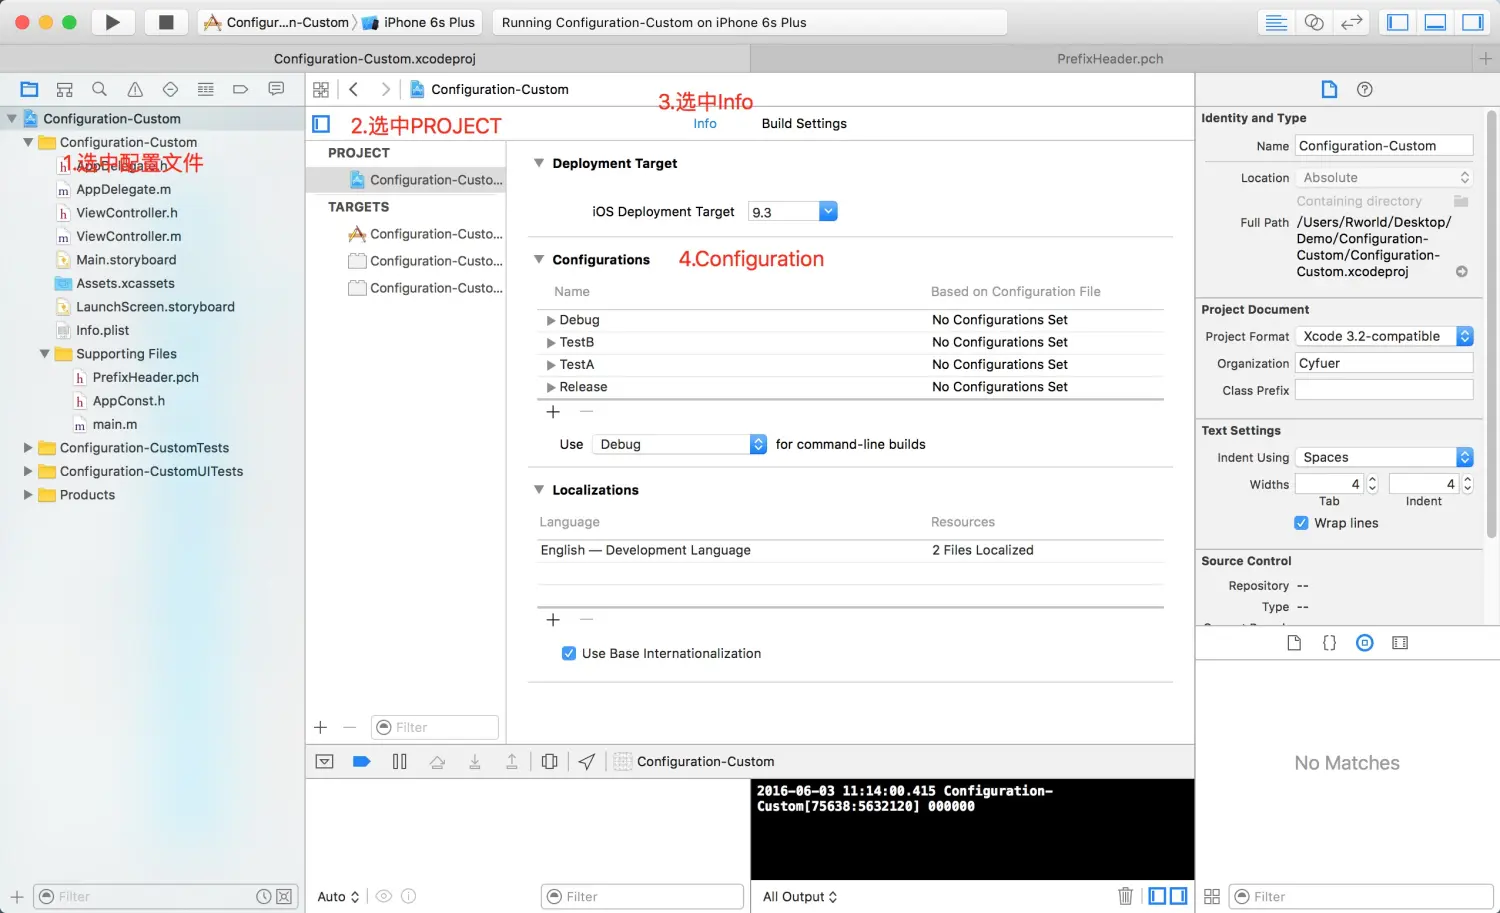Toggle the Navigator panel visibility
The height and width of the screenshot is (913, 1500).
point(1398,22)
